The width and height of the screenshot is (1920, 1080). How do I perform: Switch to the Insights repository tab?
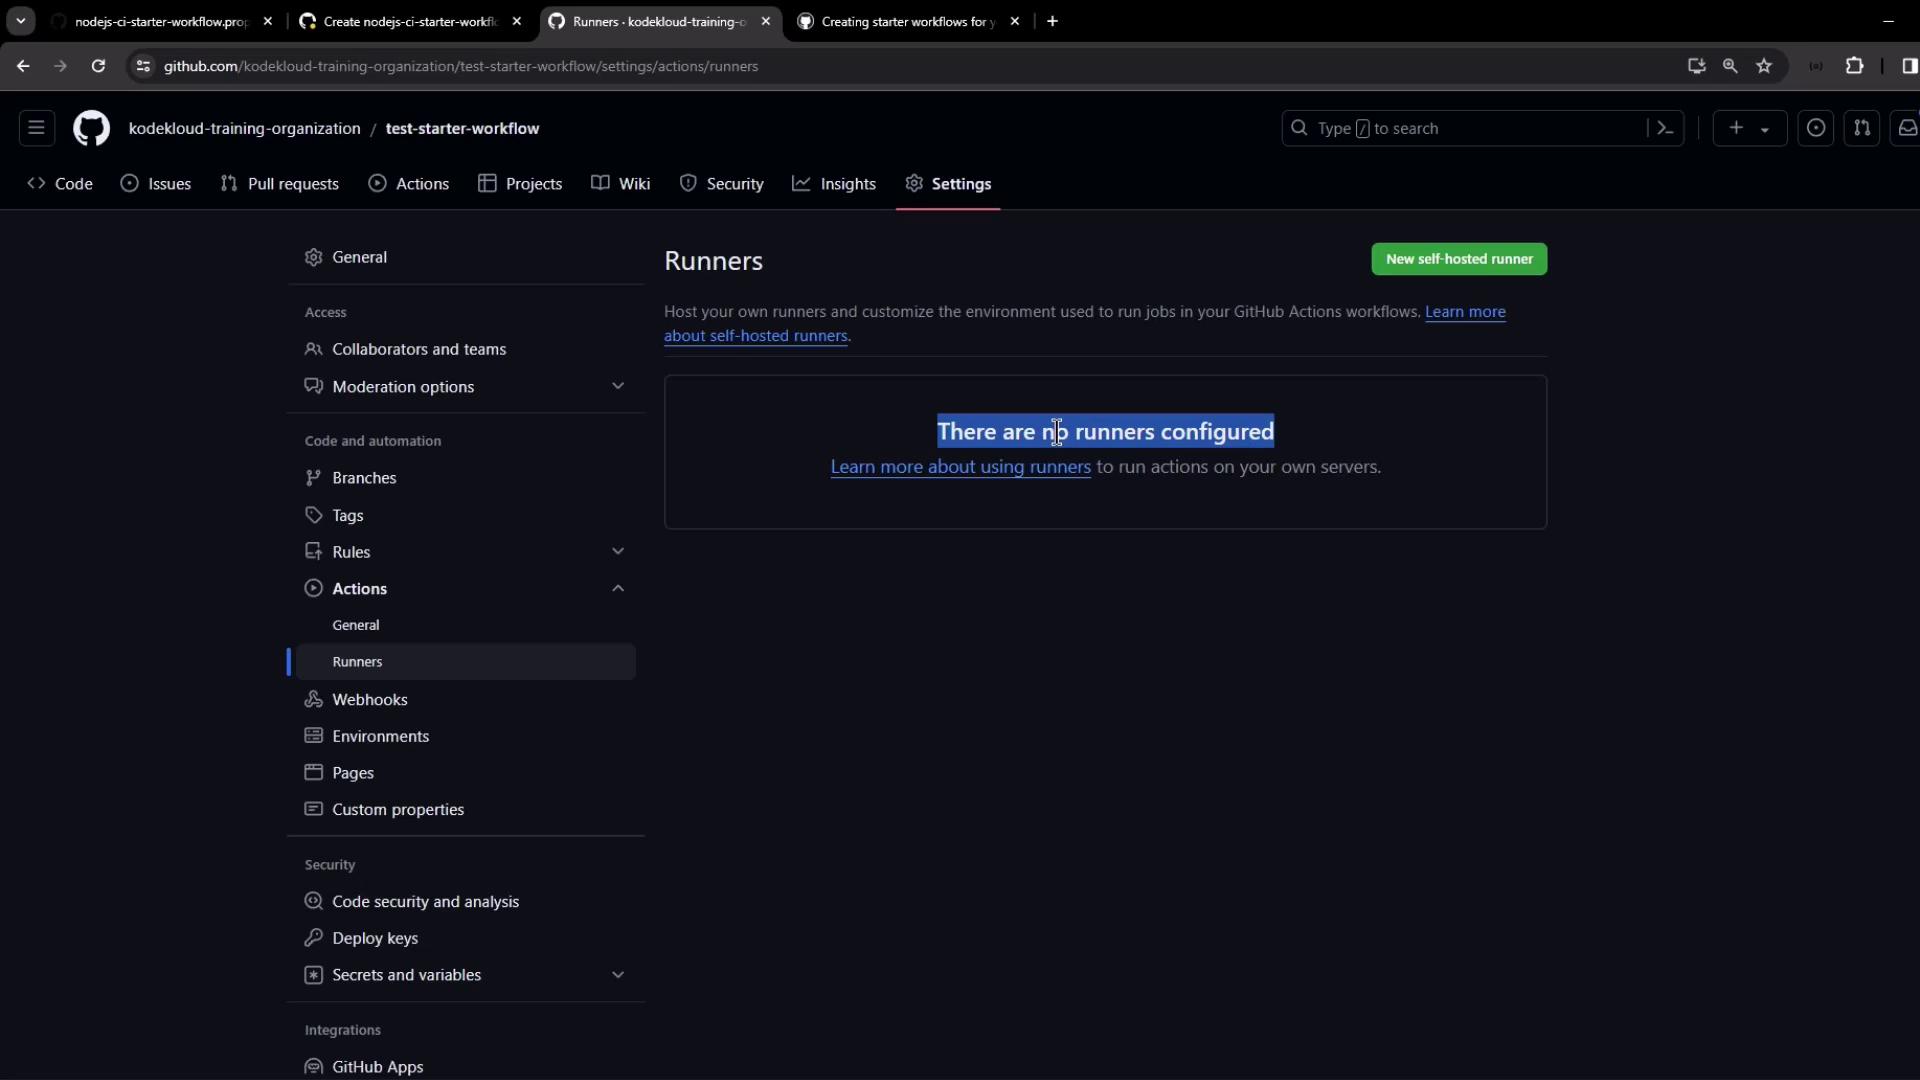pyautogui.click(x=834, y=184)
